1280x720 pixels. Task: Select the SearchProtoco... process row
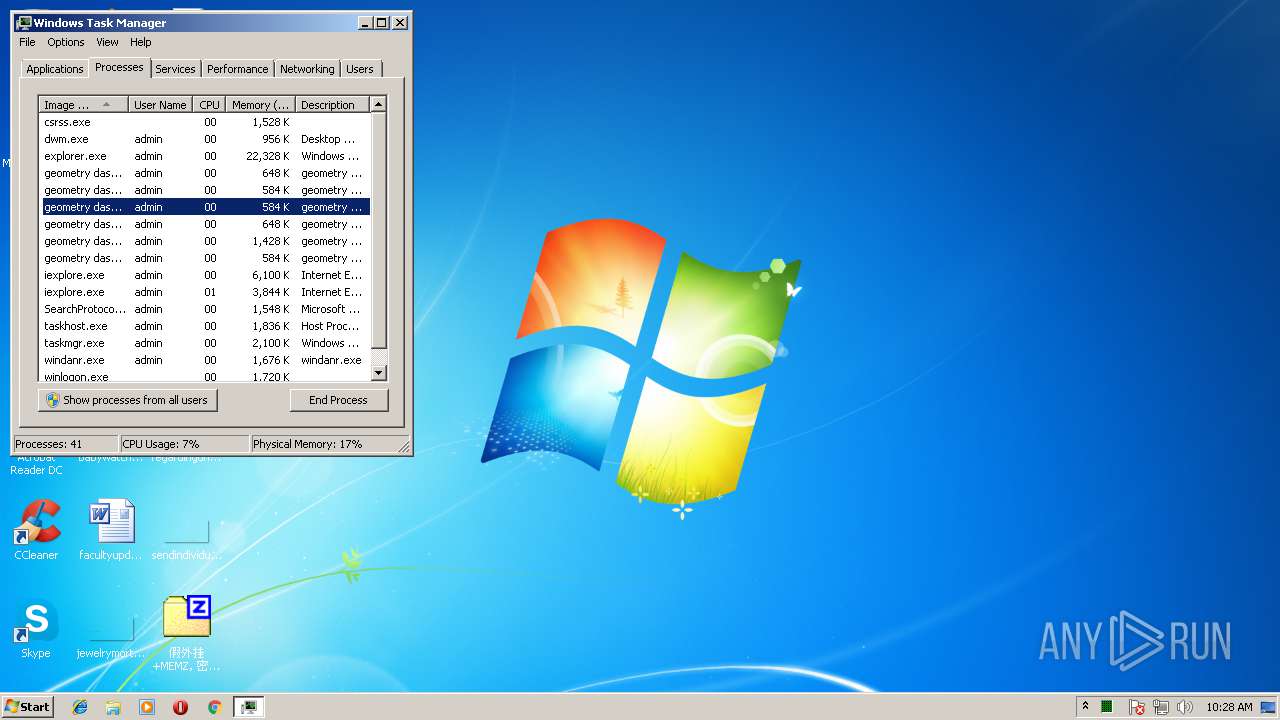click(x=205, y=309)
